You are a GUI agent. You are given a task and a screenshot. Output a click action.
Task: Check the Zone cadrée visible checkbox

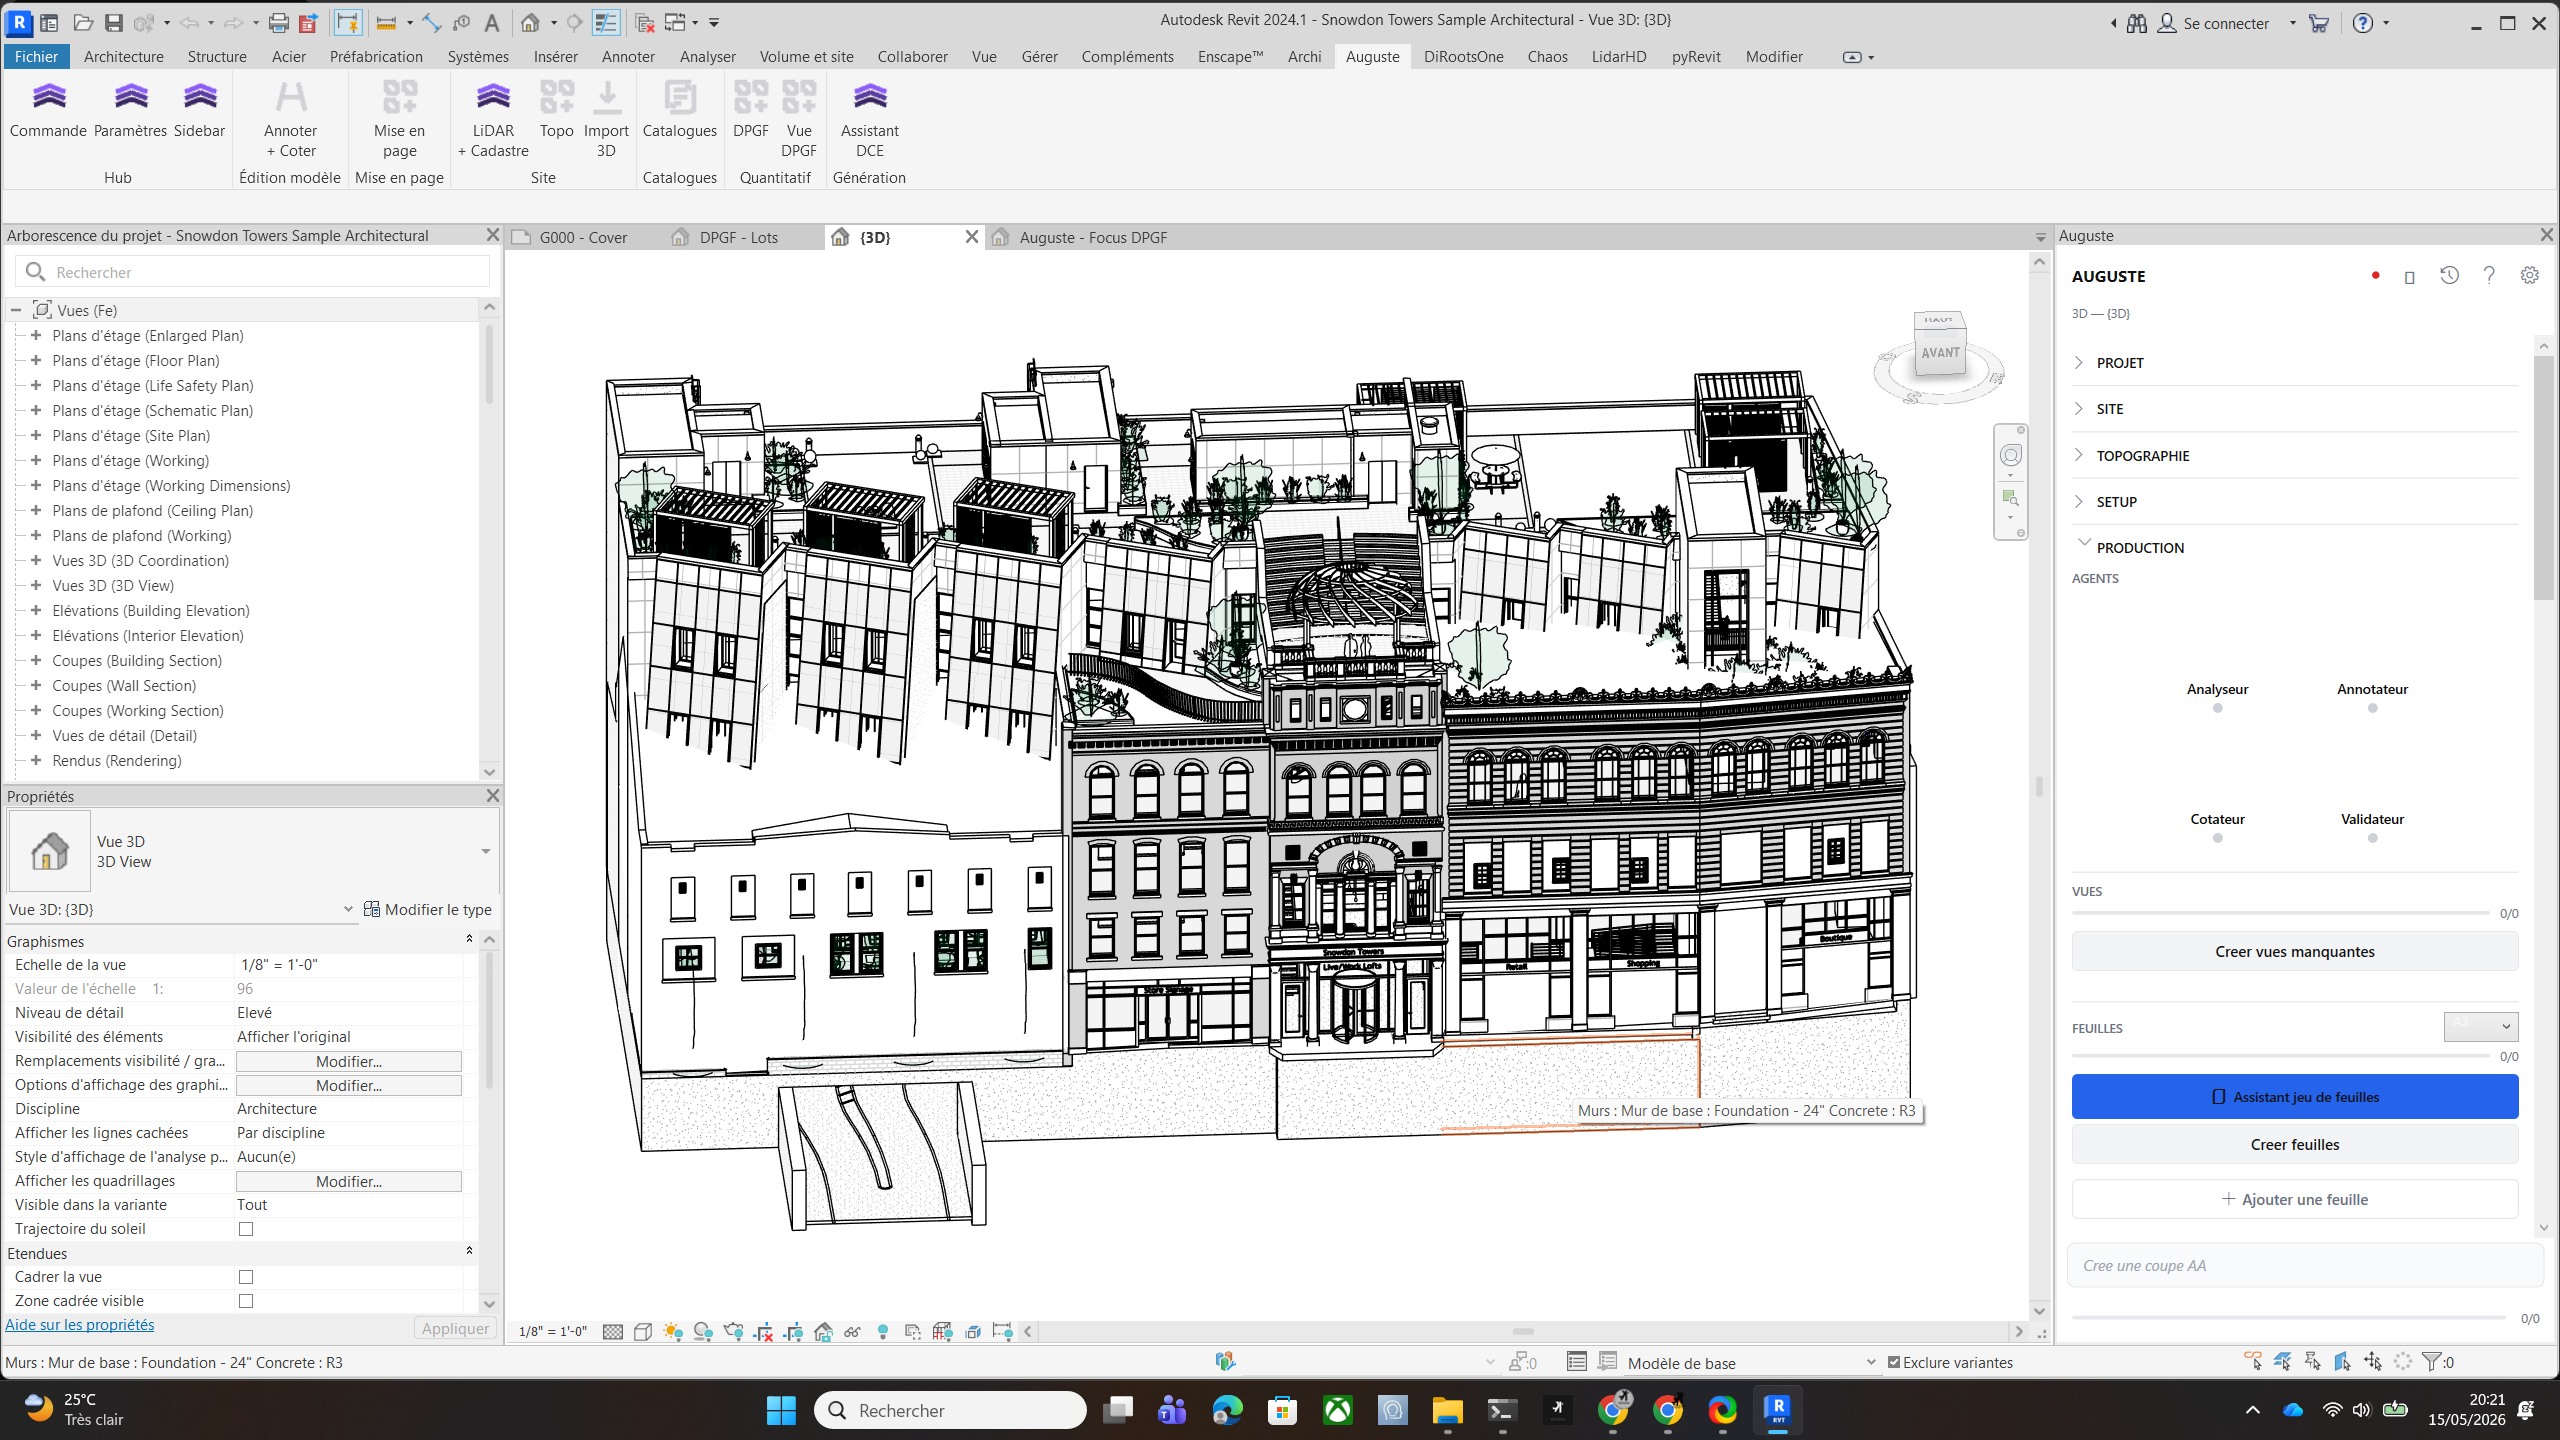[246, 1301]
